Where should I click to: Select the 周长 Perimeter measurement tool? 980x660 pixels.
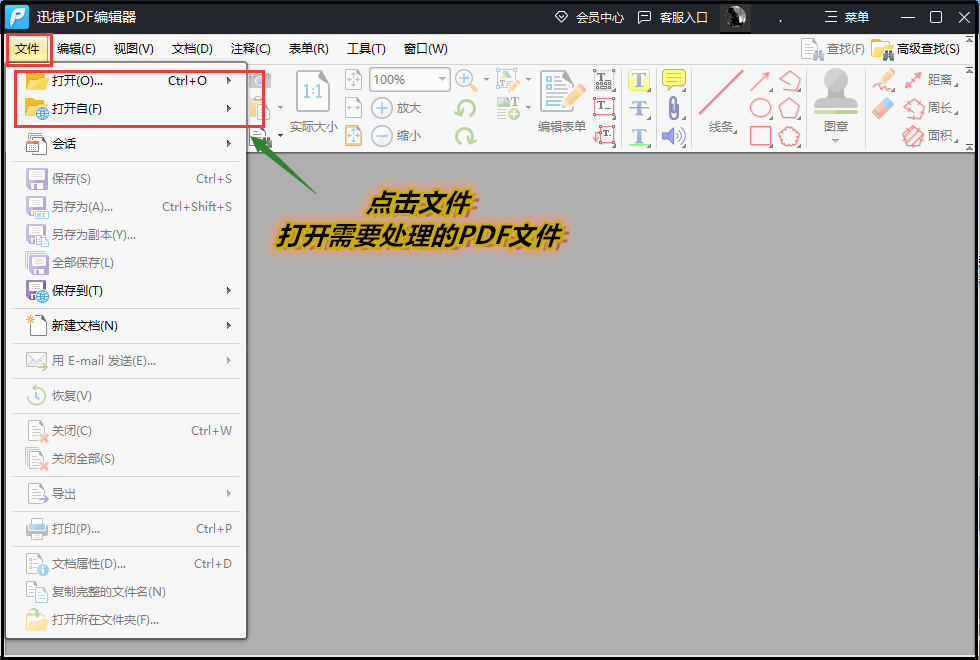(x=930, y=108)
